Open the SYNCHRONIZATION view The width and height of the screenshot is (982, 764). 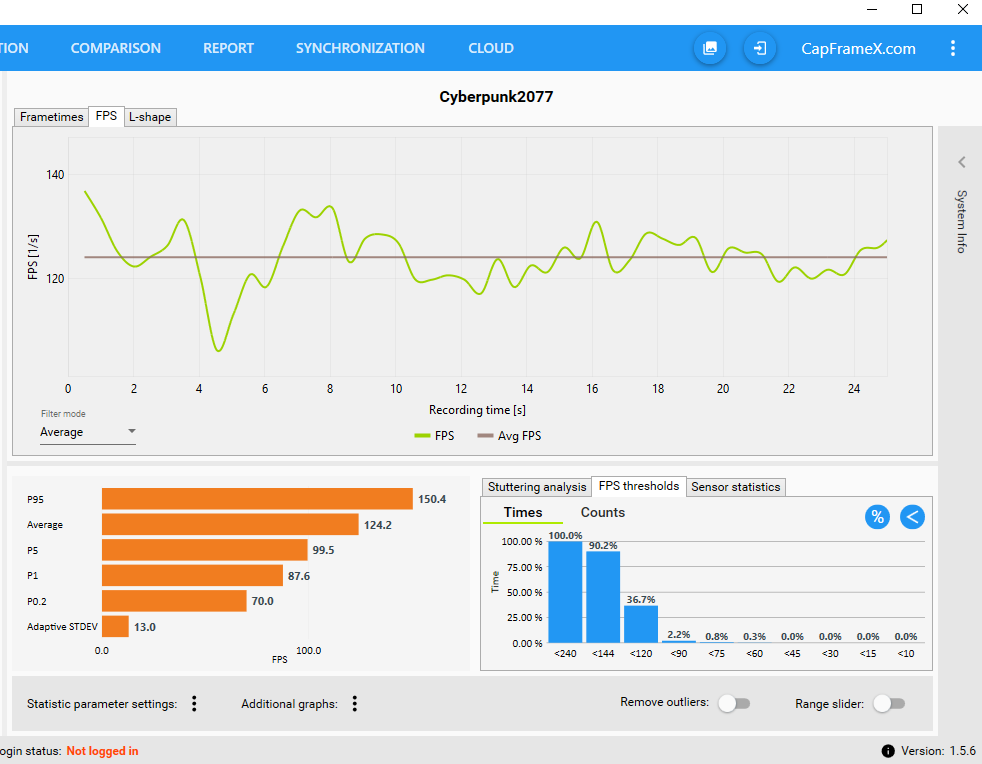click(x=360, y=48)
